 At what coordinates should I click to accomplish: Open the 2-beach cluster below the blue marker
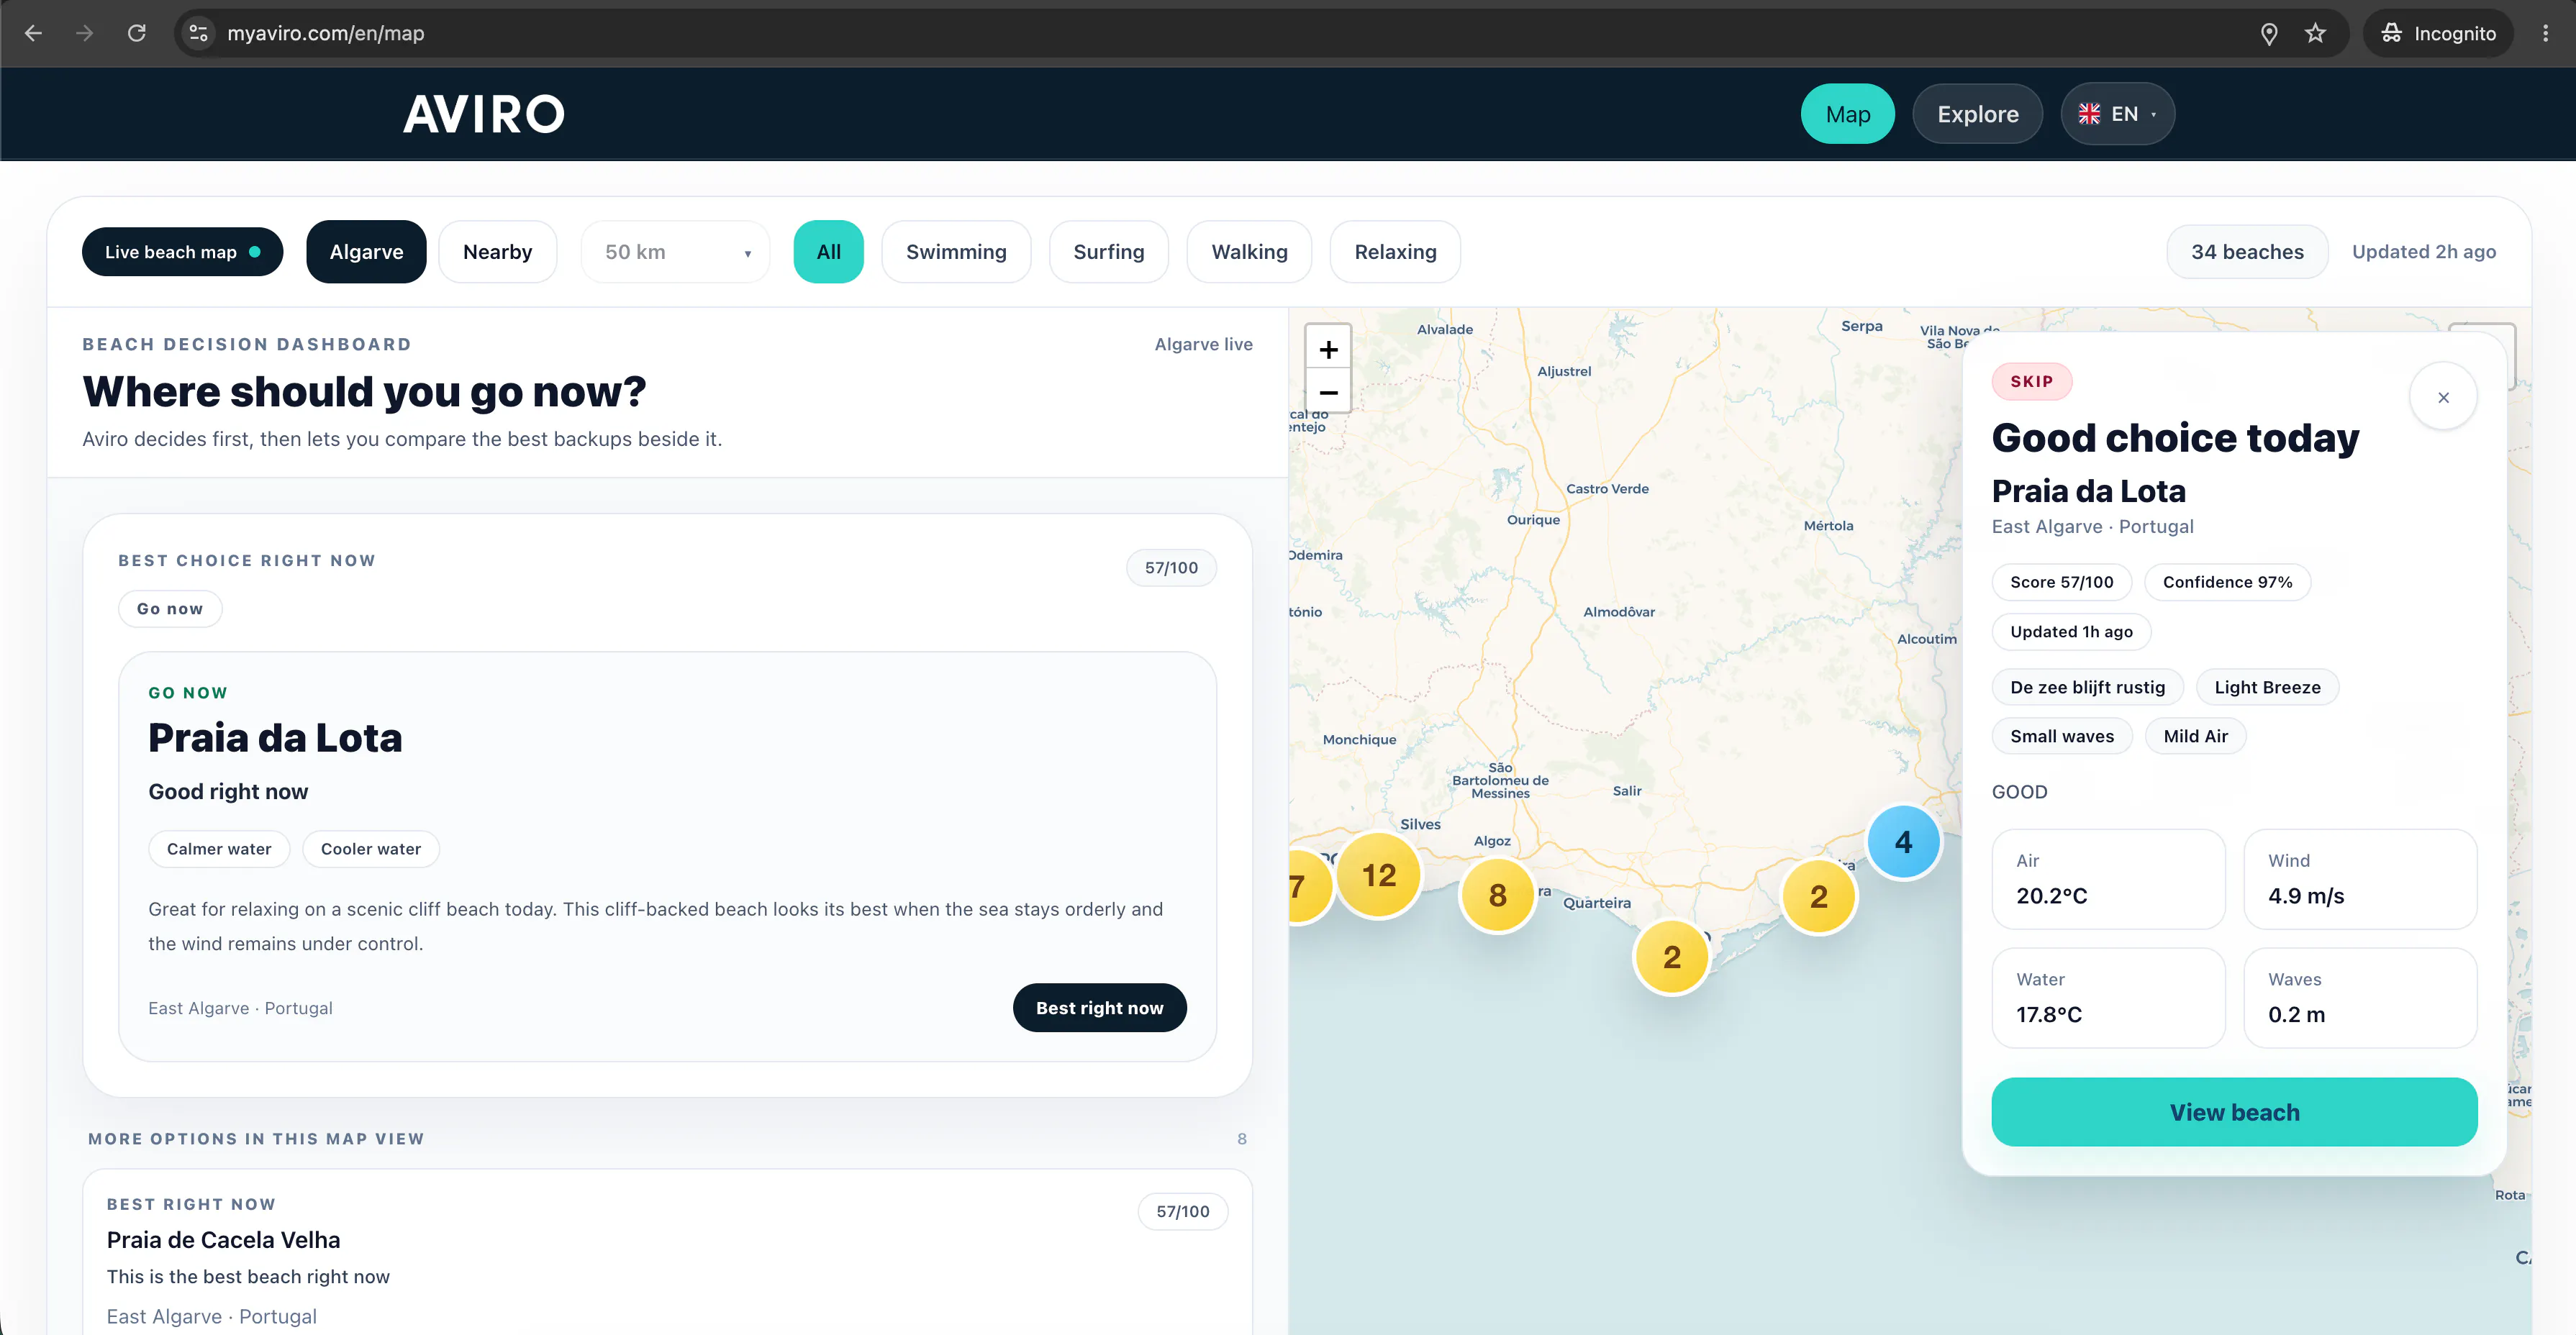(1818, 897)
